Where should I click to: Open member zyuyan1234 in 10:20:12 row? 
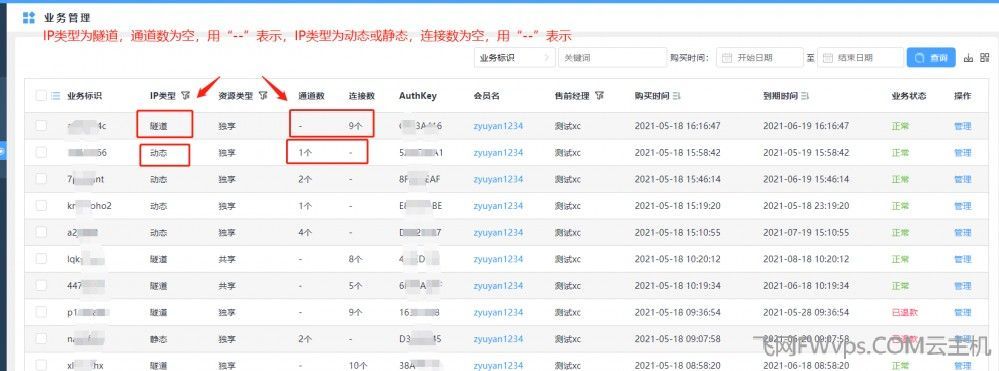tap(498, 260)
